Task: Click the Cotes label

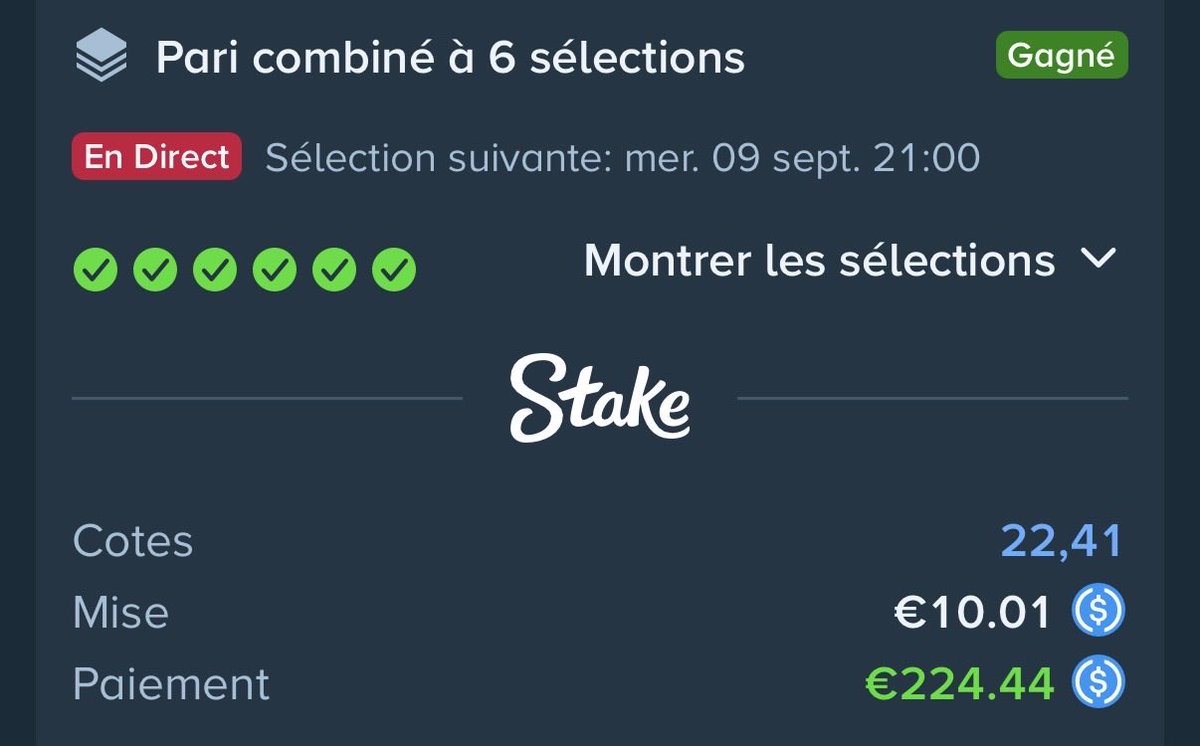Action: (x=133, y=541)
